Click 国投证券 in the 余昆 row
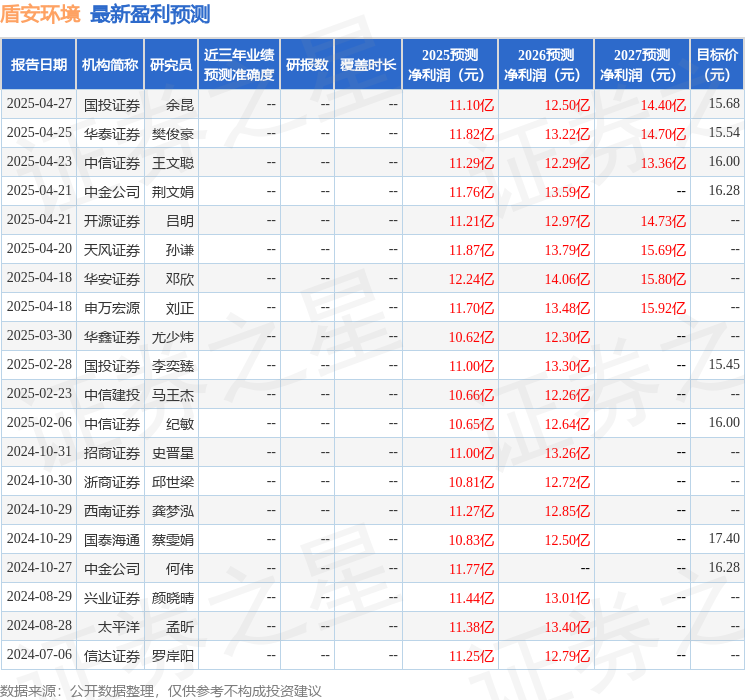Screen dimensions: 745x700 coord(112,105)
